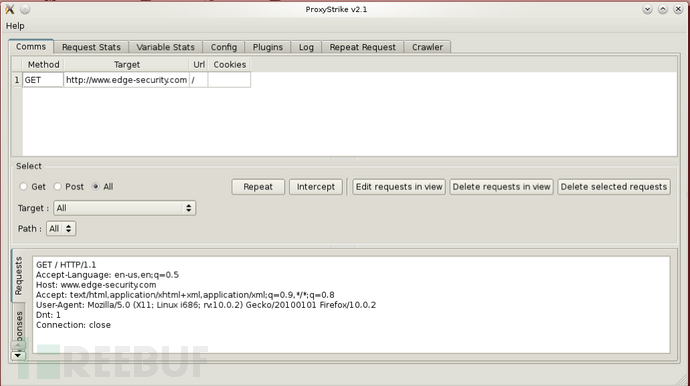
Task: Open the Path dropdown
Action: (x=61, y=228)
